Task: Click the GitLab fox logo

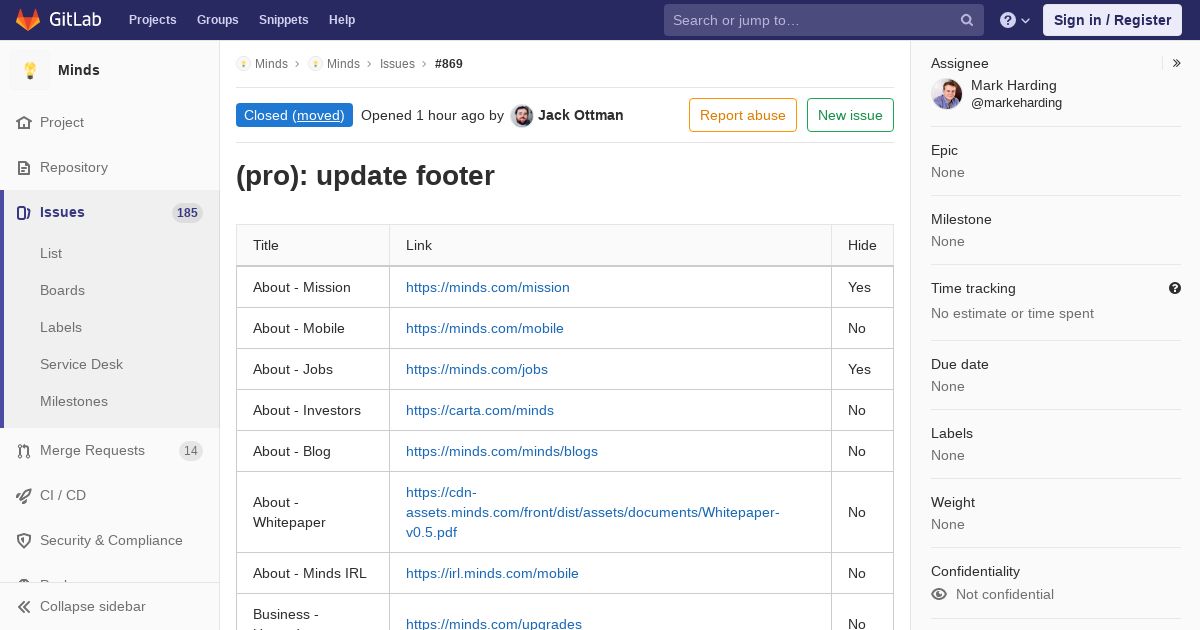Action: tap(28, 19)
